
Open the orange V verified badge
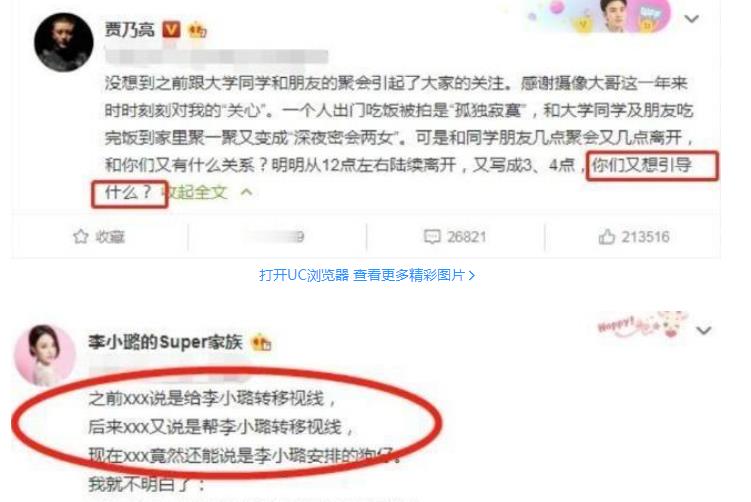tap(171, 30)
